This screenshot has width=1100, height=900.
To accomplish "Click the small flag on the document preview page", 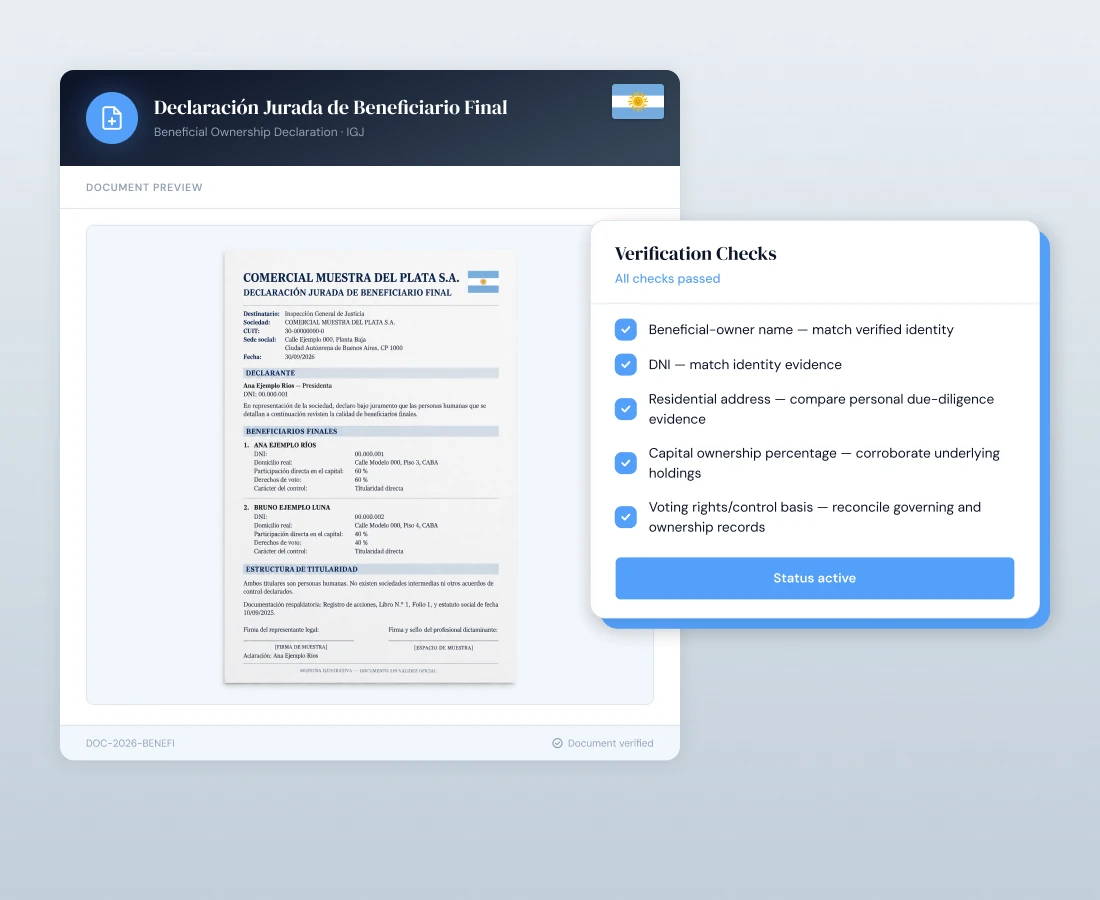I will click(x=483, y=282).
